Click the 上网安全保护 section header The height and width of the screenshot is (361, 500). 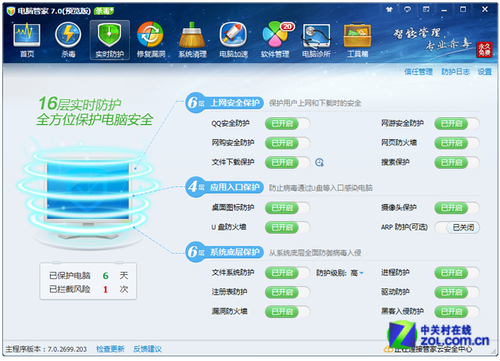[224, 103]
